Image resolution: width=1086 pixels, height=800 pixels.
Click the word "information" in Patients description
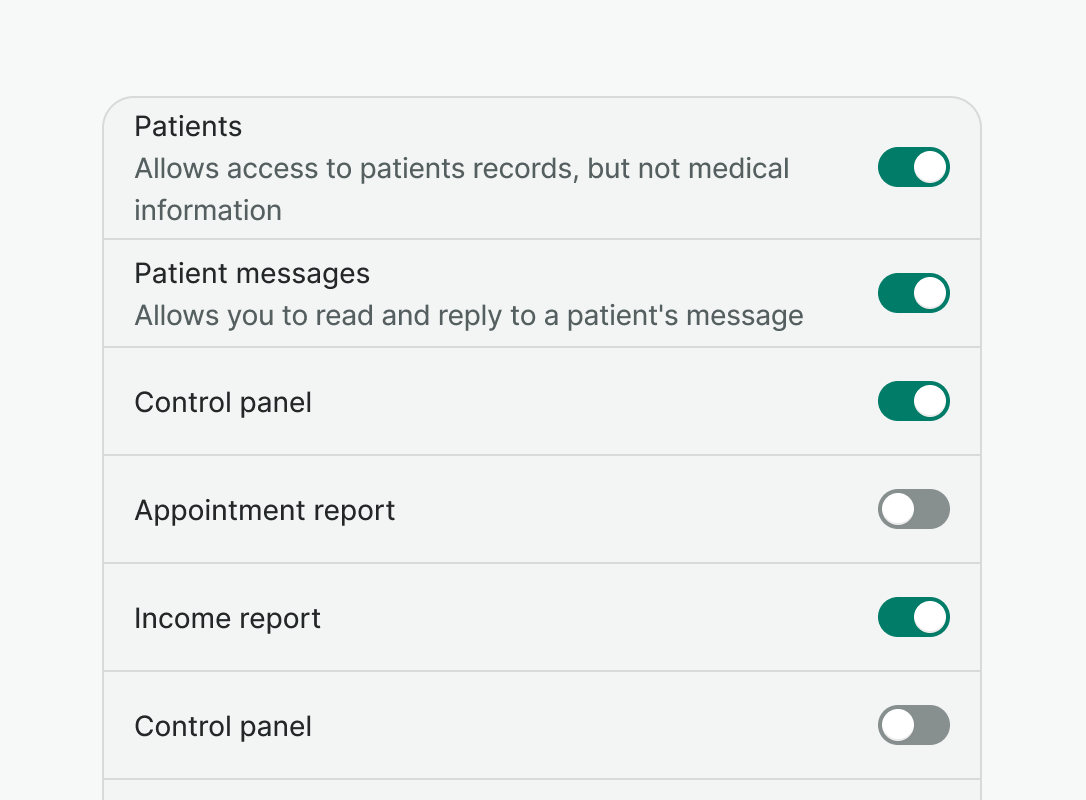[208, 211]
